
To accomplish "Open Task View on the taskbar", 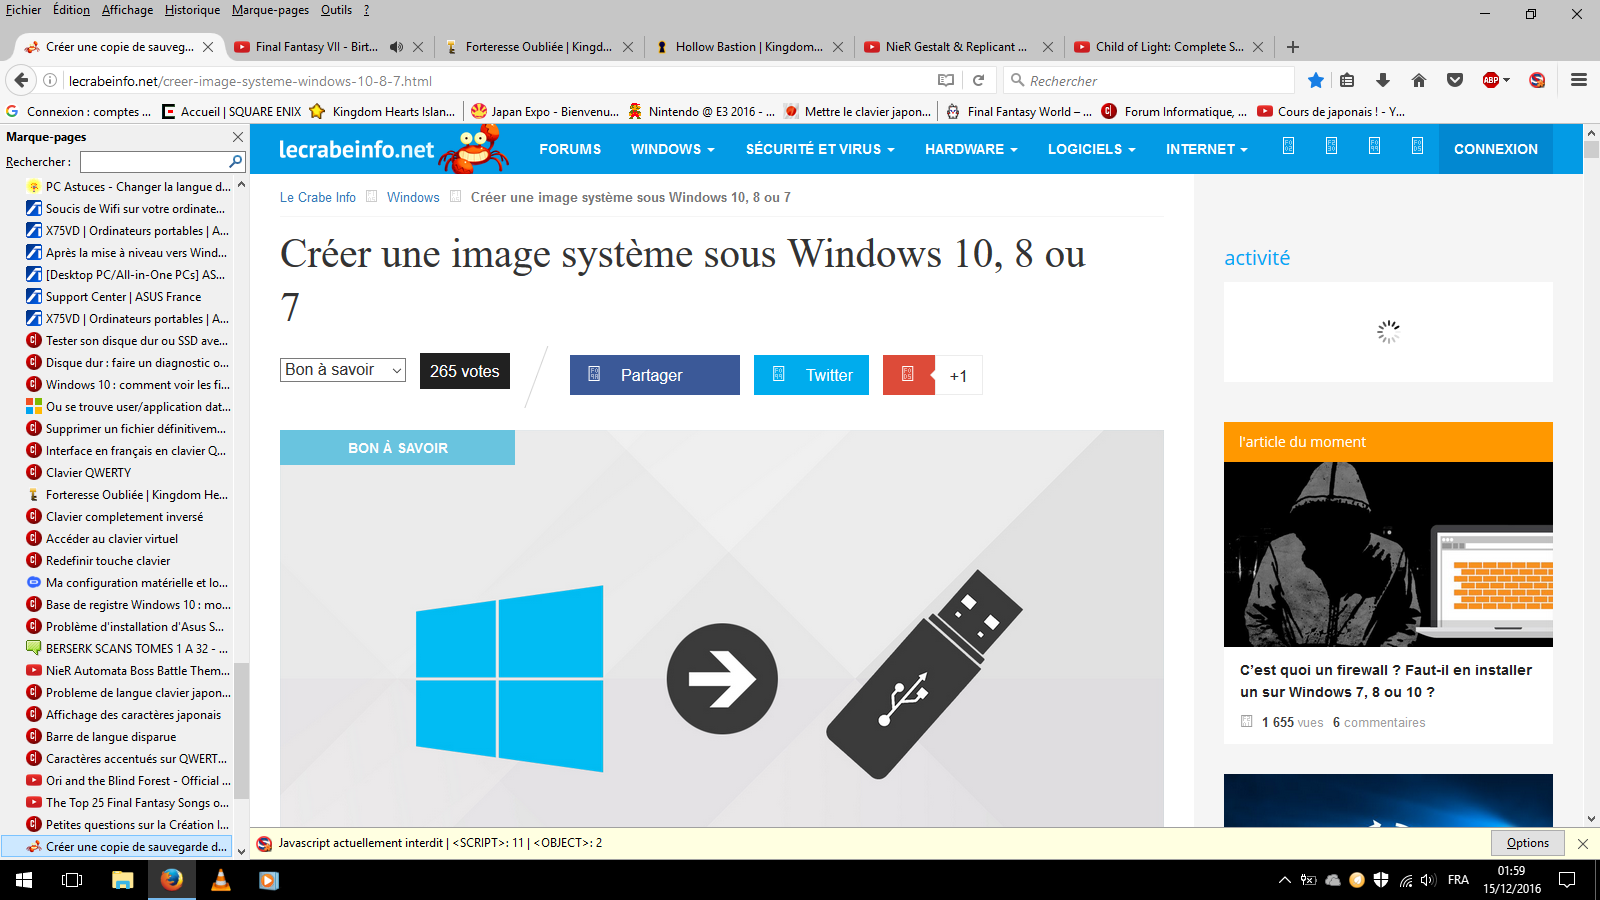I will pyautogui.click(x=72, y=880).
